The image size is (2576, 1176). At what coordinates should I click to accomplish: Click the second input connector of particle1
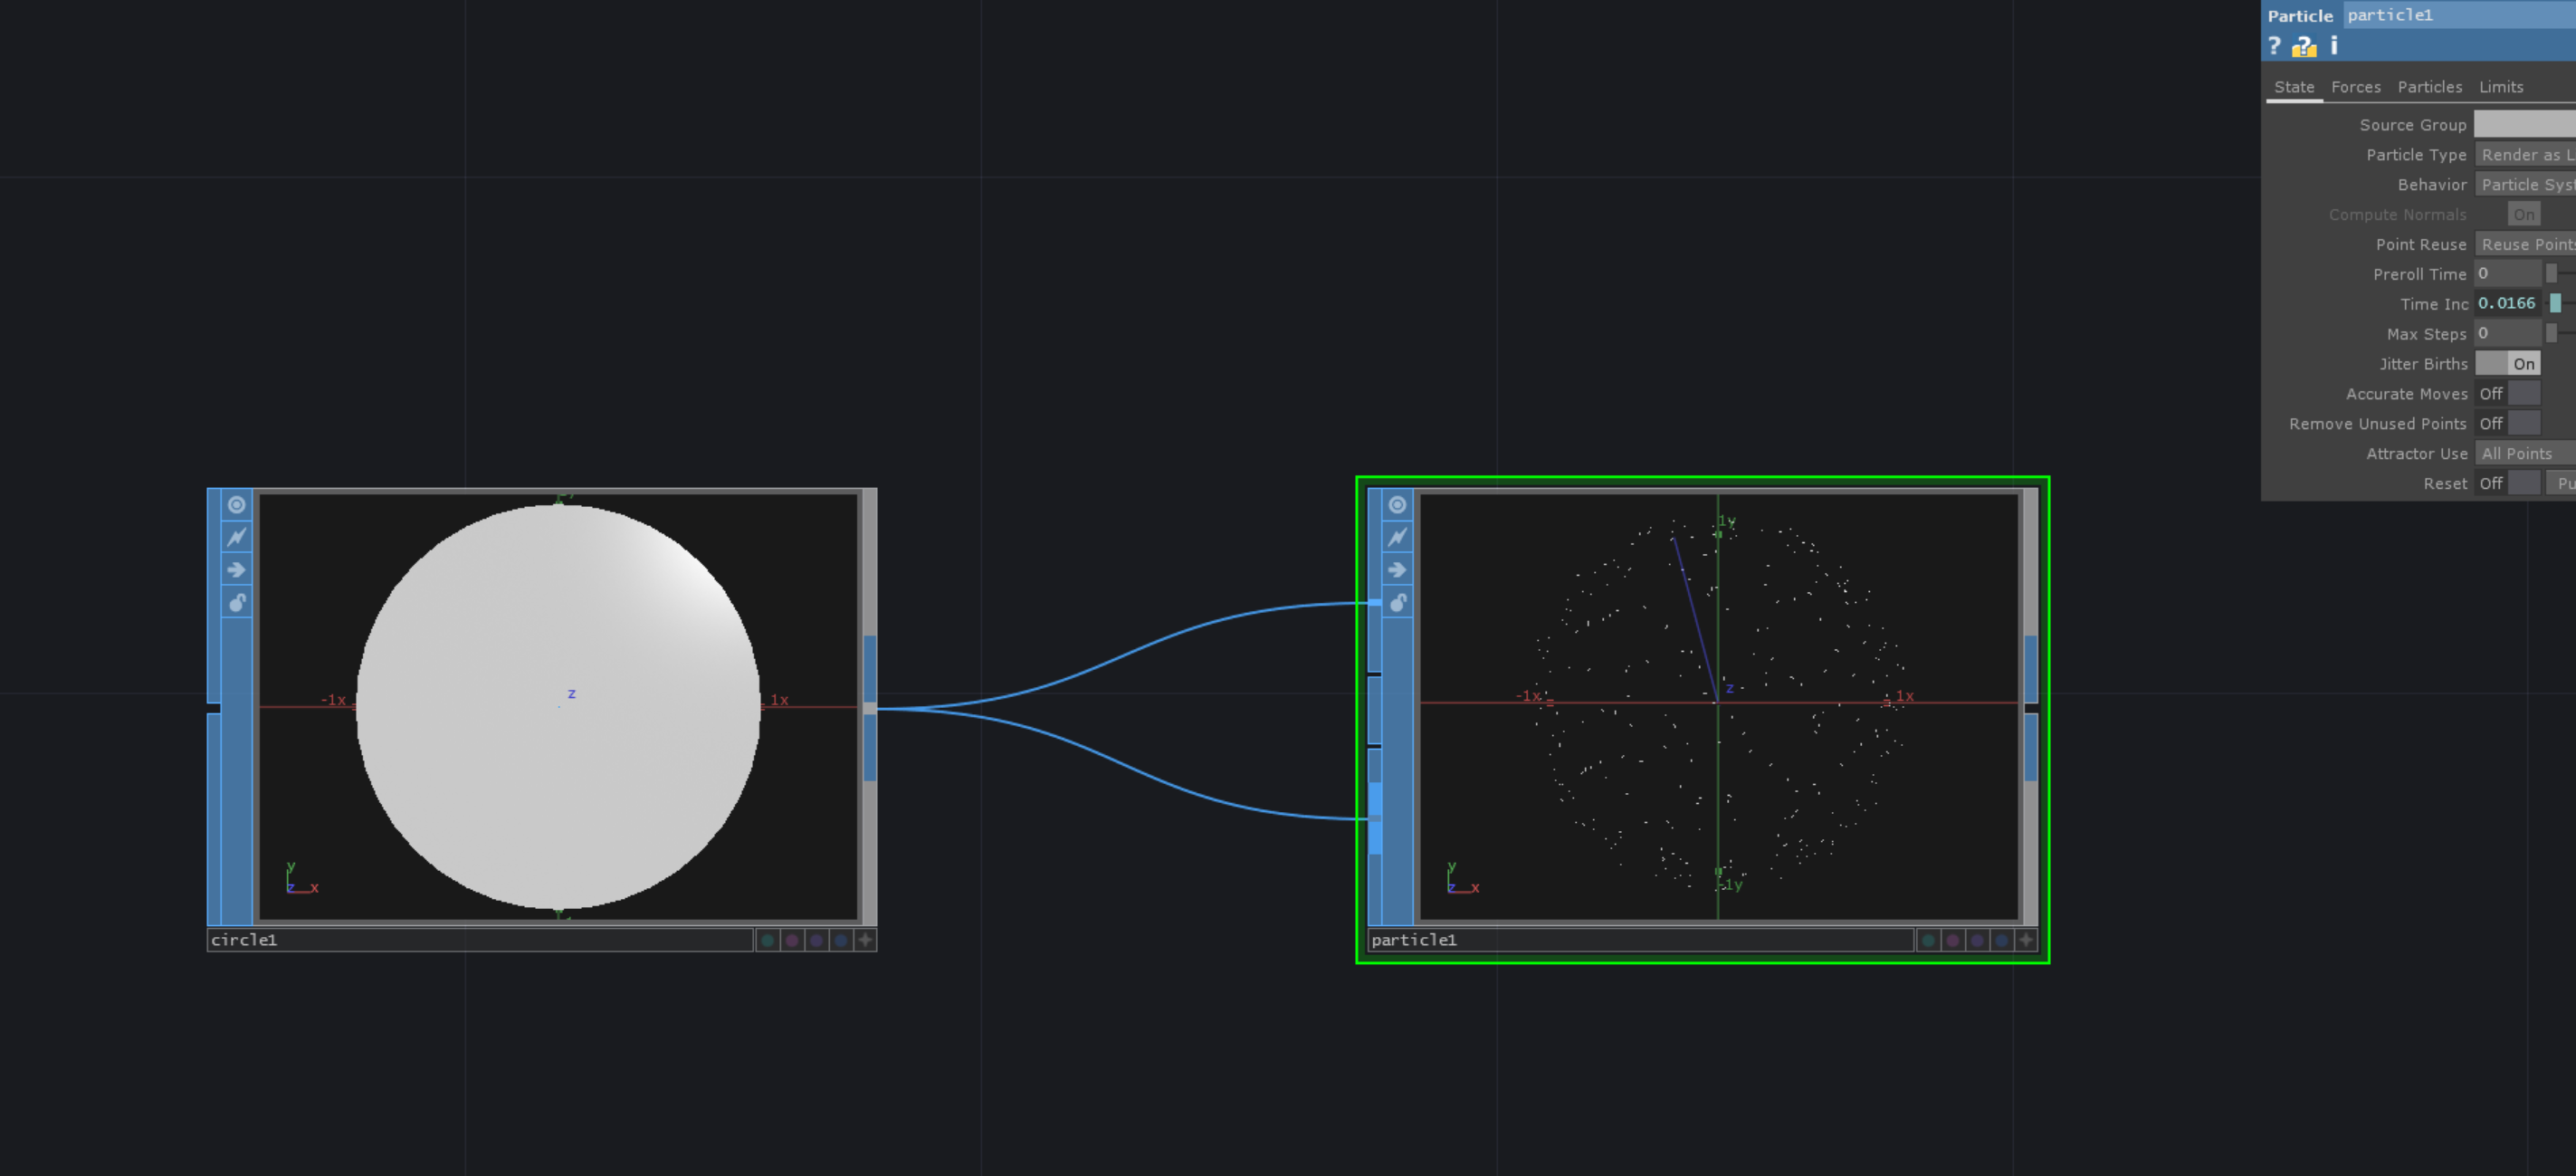pyautogui.click(x=1375, y=710)
